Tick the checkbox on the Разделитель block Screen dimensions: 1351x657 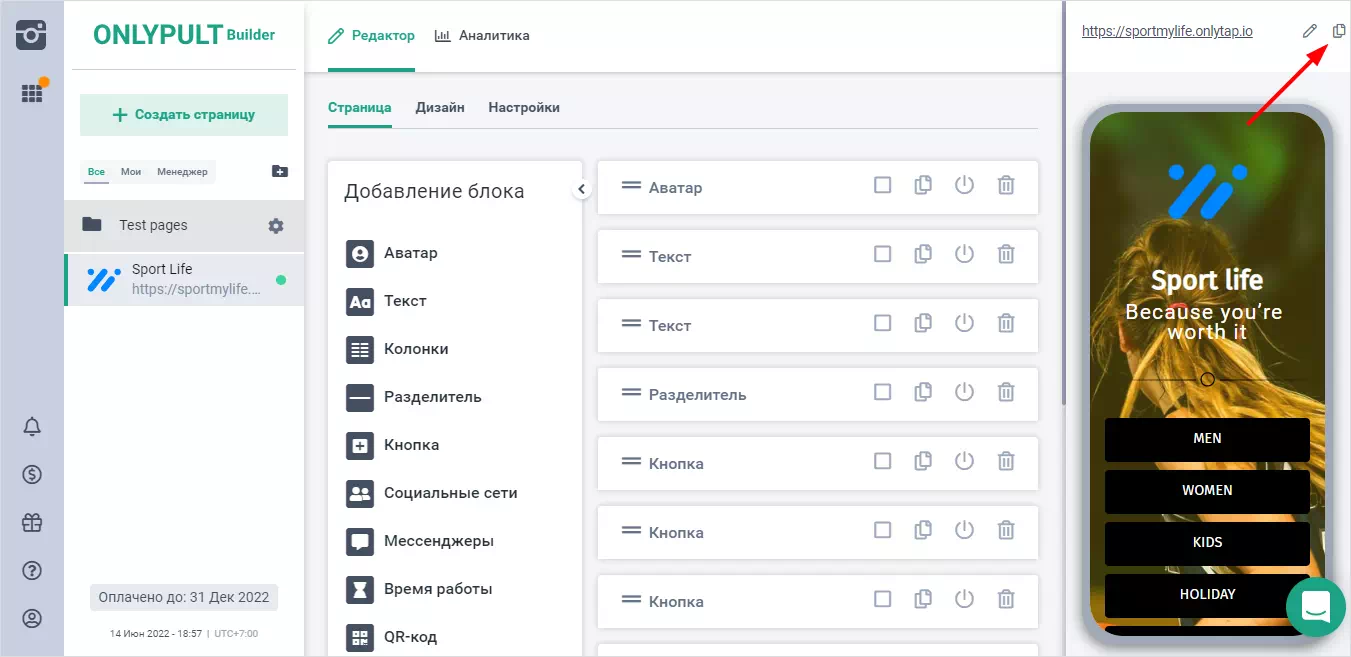(882, 393)
